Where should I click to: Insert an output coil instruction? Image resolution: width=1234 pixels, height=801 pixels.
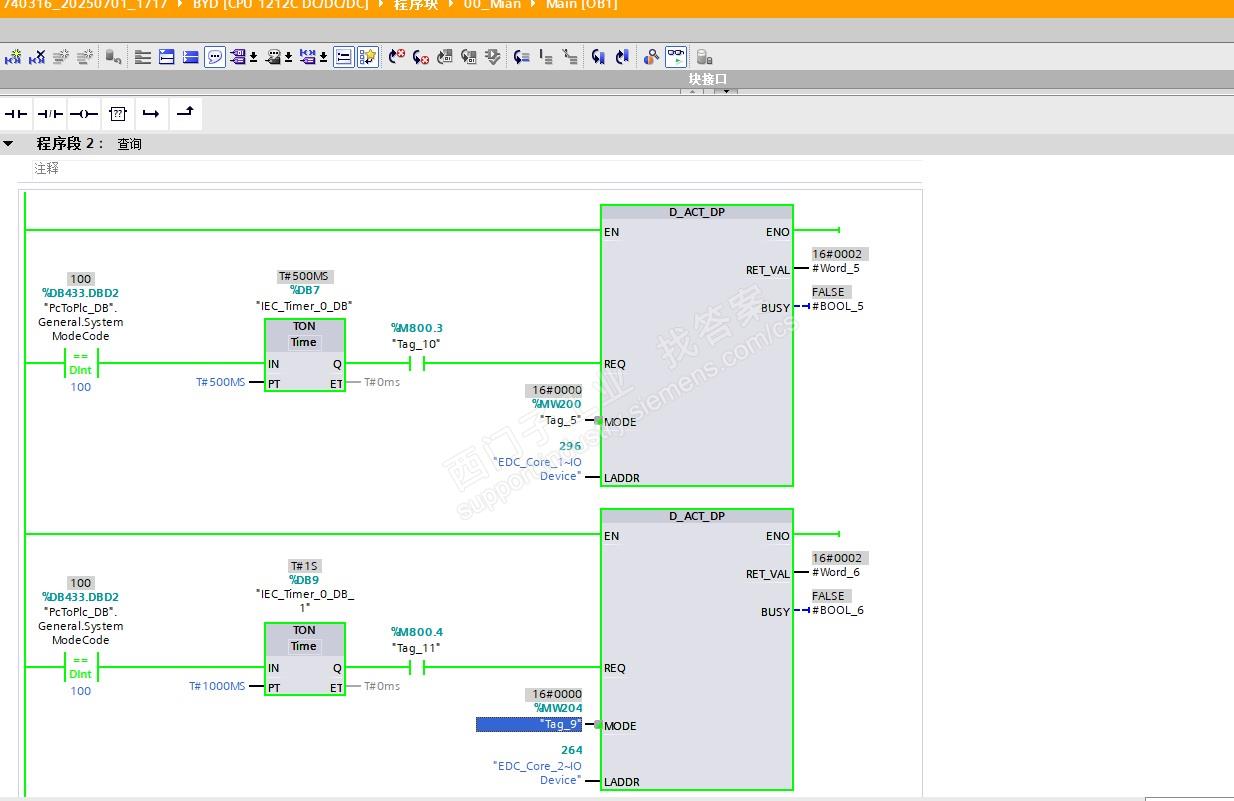tap(84, 114)
